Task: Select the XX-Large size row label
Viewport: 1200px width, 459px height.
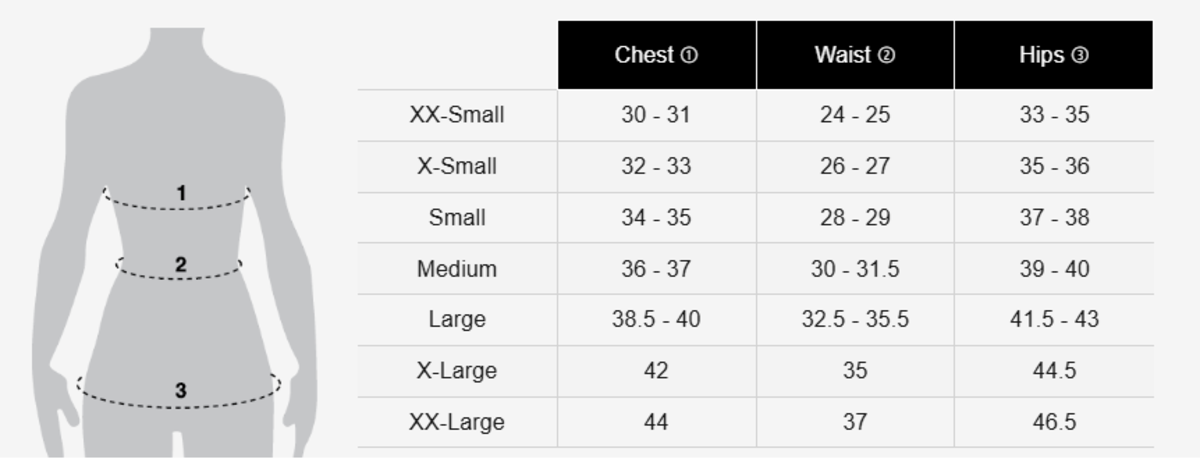Action: [456, 422]
